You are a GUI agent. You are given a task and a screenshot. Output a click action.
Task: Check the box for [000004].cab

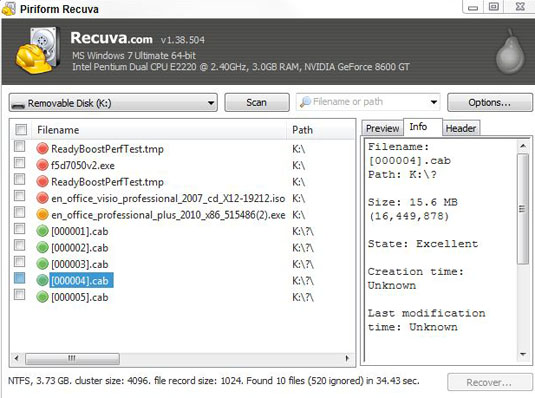point(19,278)
